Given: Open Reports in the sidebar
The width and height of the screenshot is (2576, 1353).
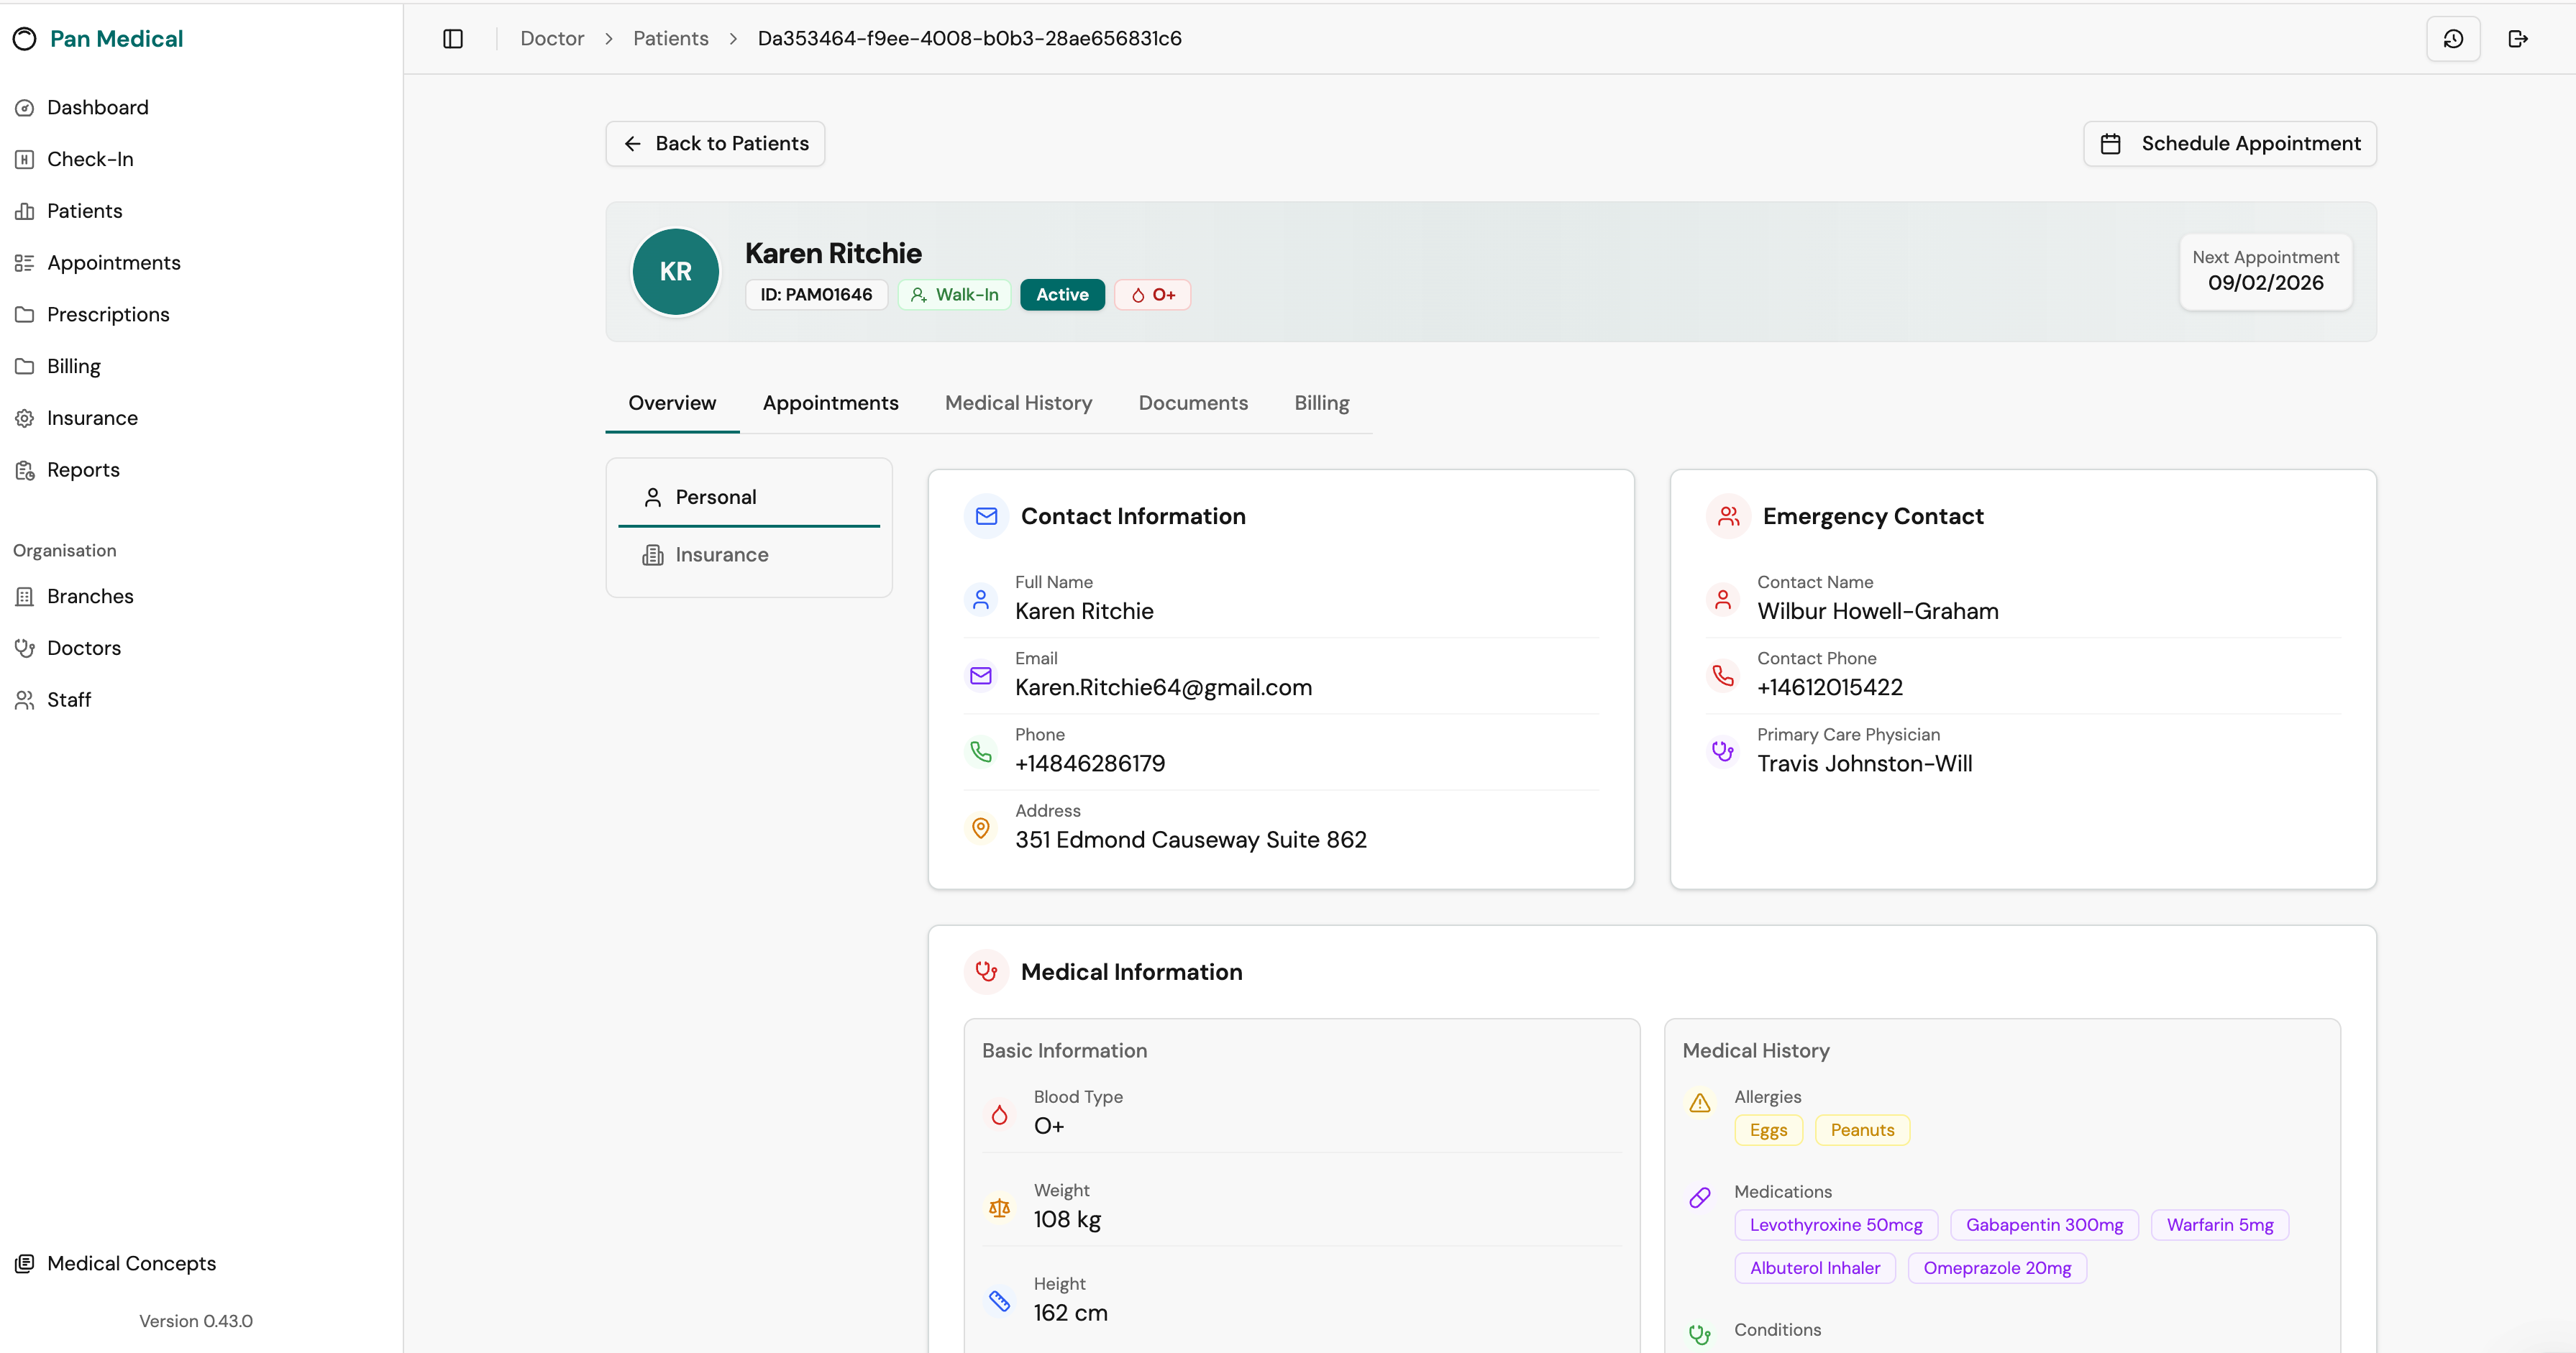Looking at the screenshot, I should (83, 470).
